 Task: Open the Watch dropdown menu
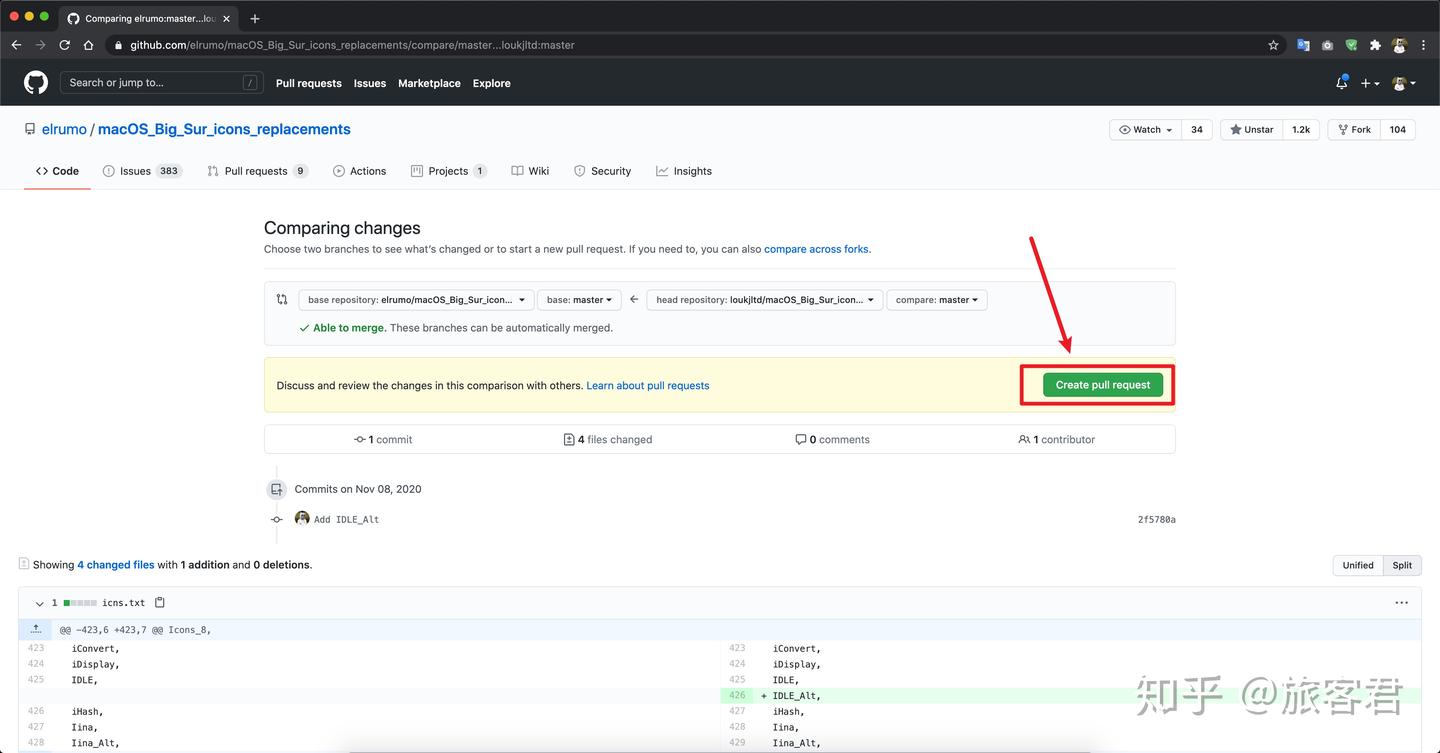1145,129
